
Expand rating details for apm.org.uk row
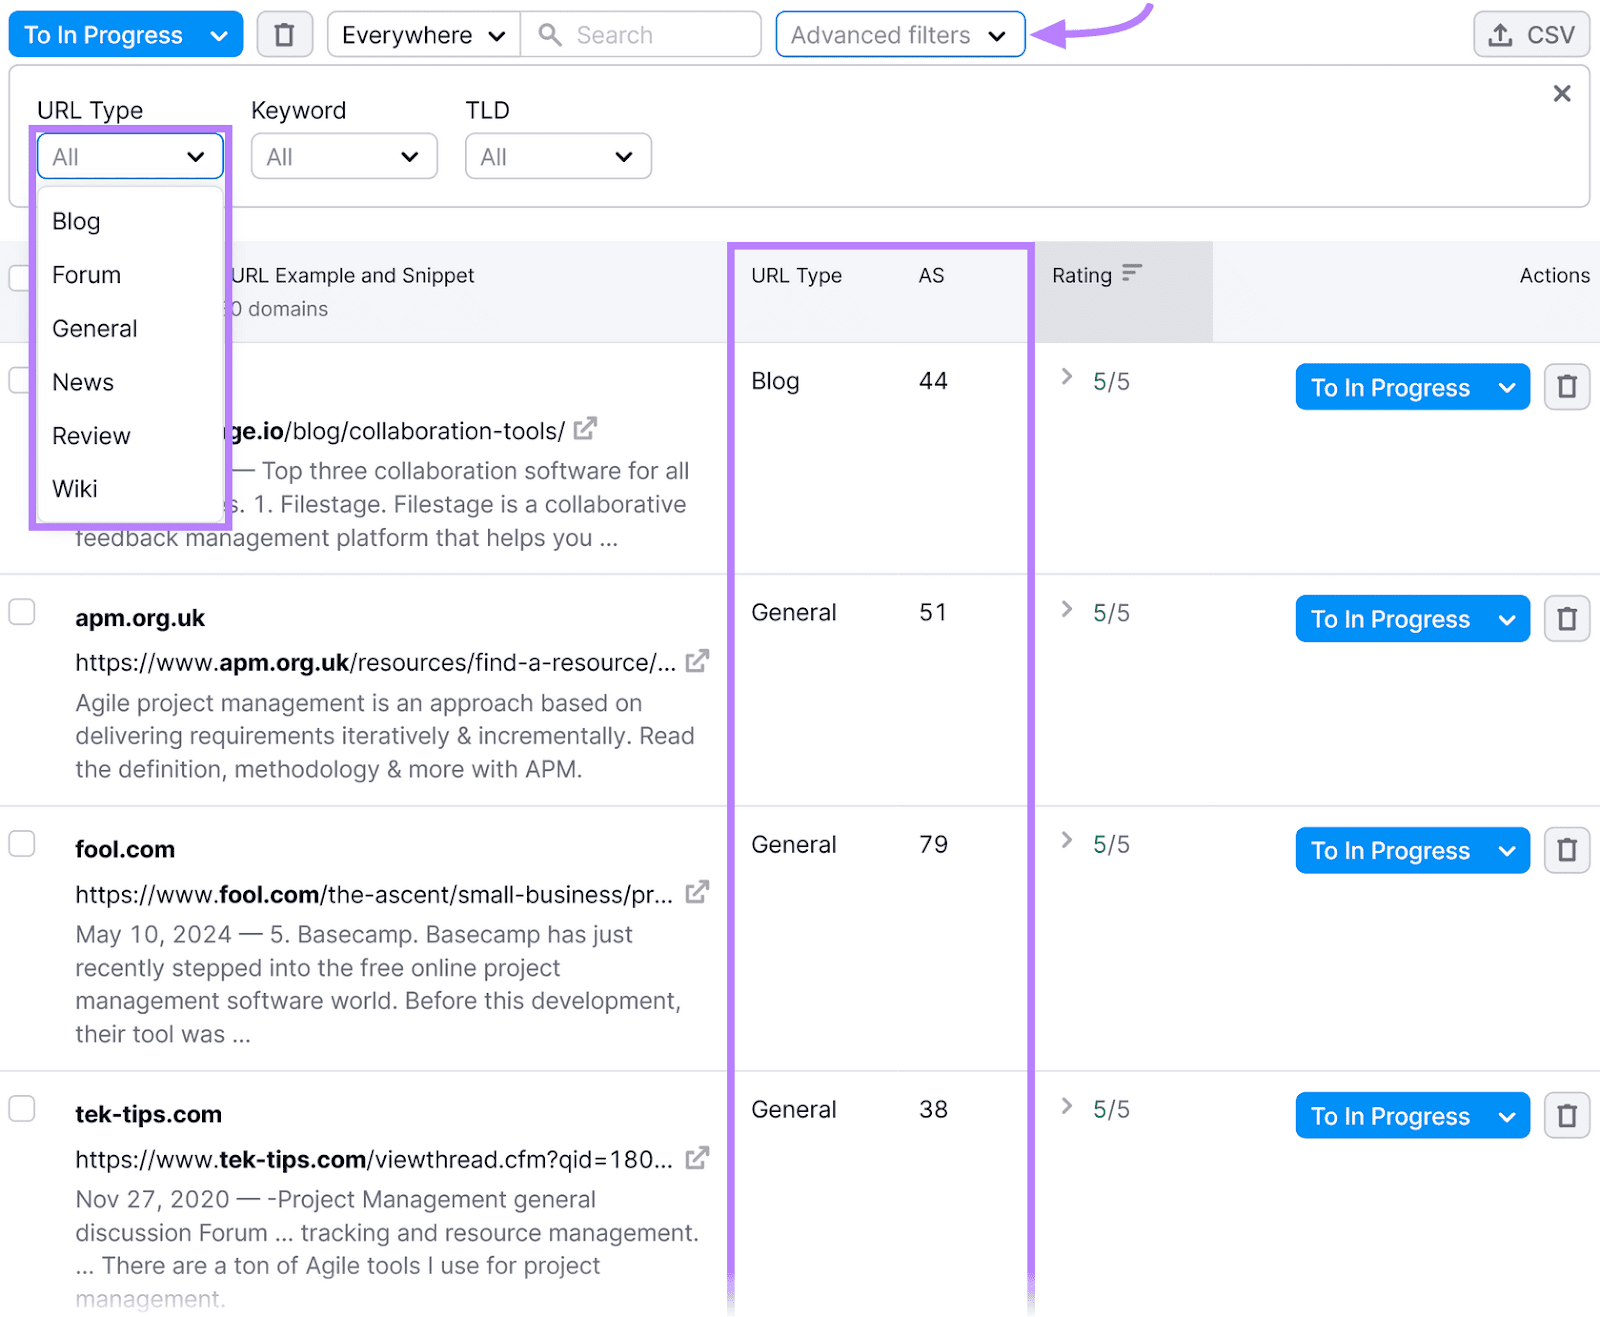coord(1066,609)
